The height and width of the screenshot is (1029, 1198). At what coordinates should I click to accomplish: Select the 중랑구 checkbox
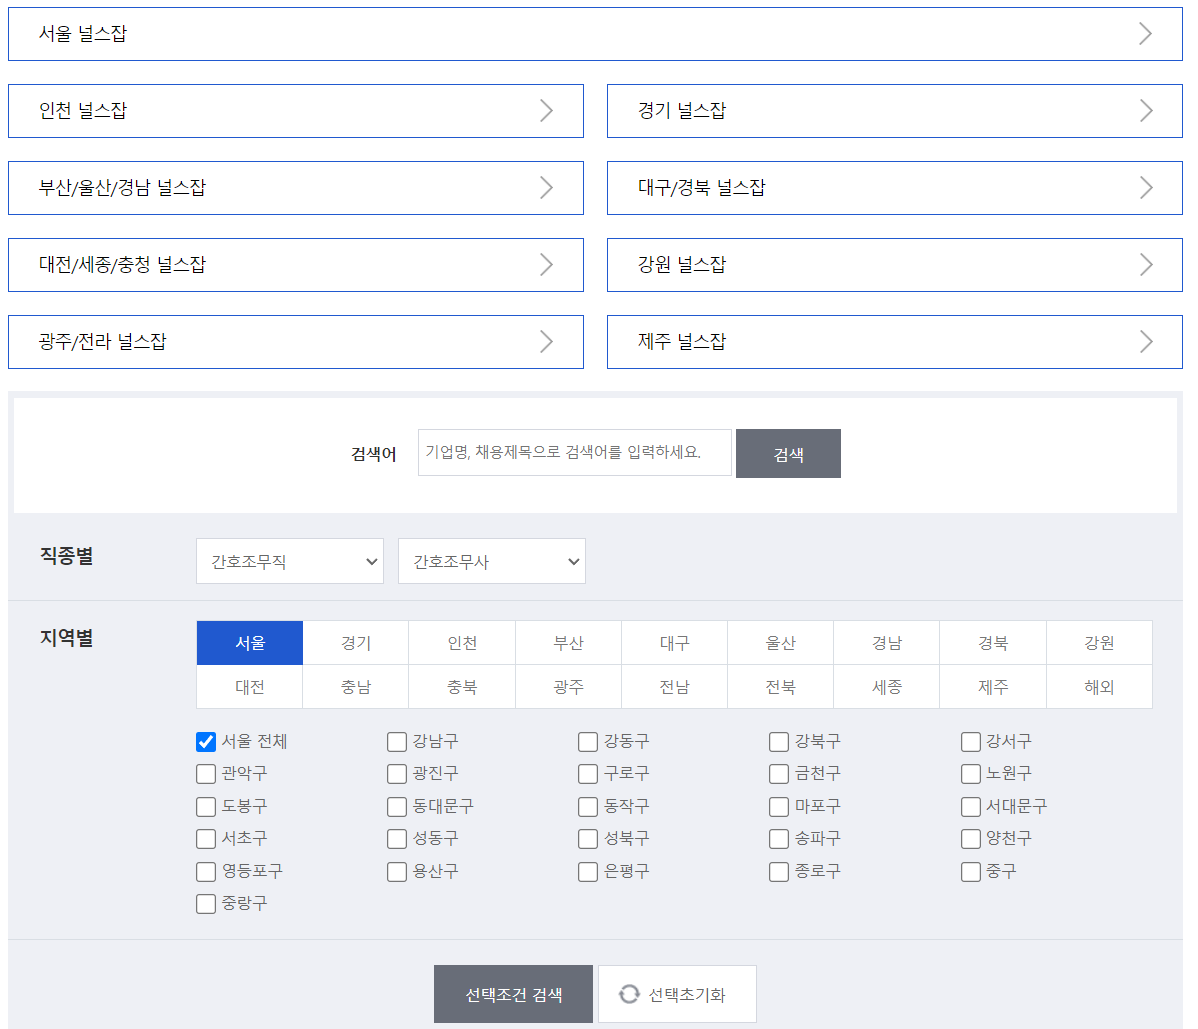[x=205, y=903]
